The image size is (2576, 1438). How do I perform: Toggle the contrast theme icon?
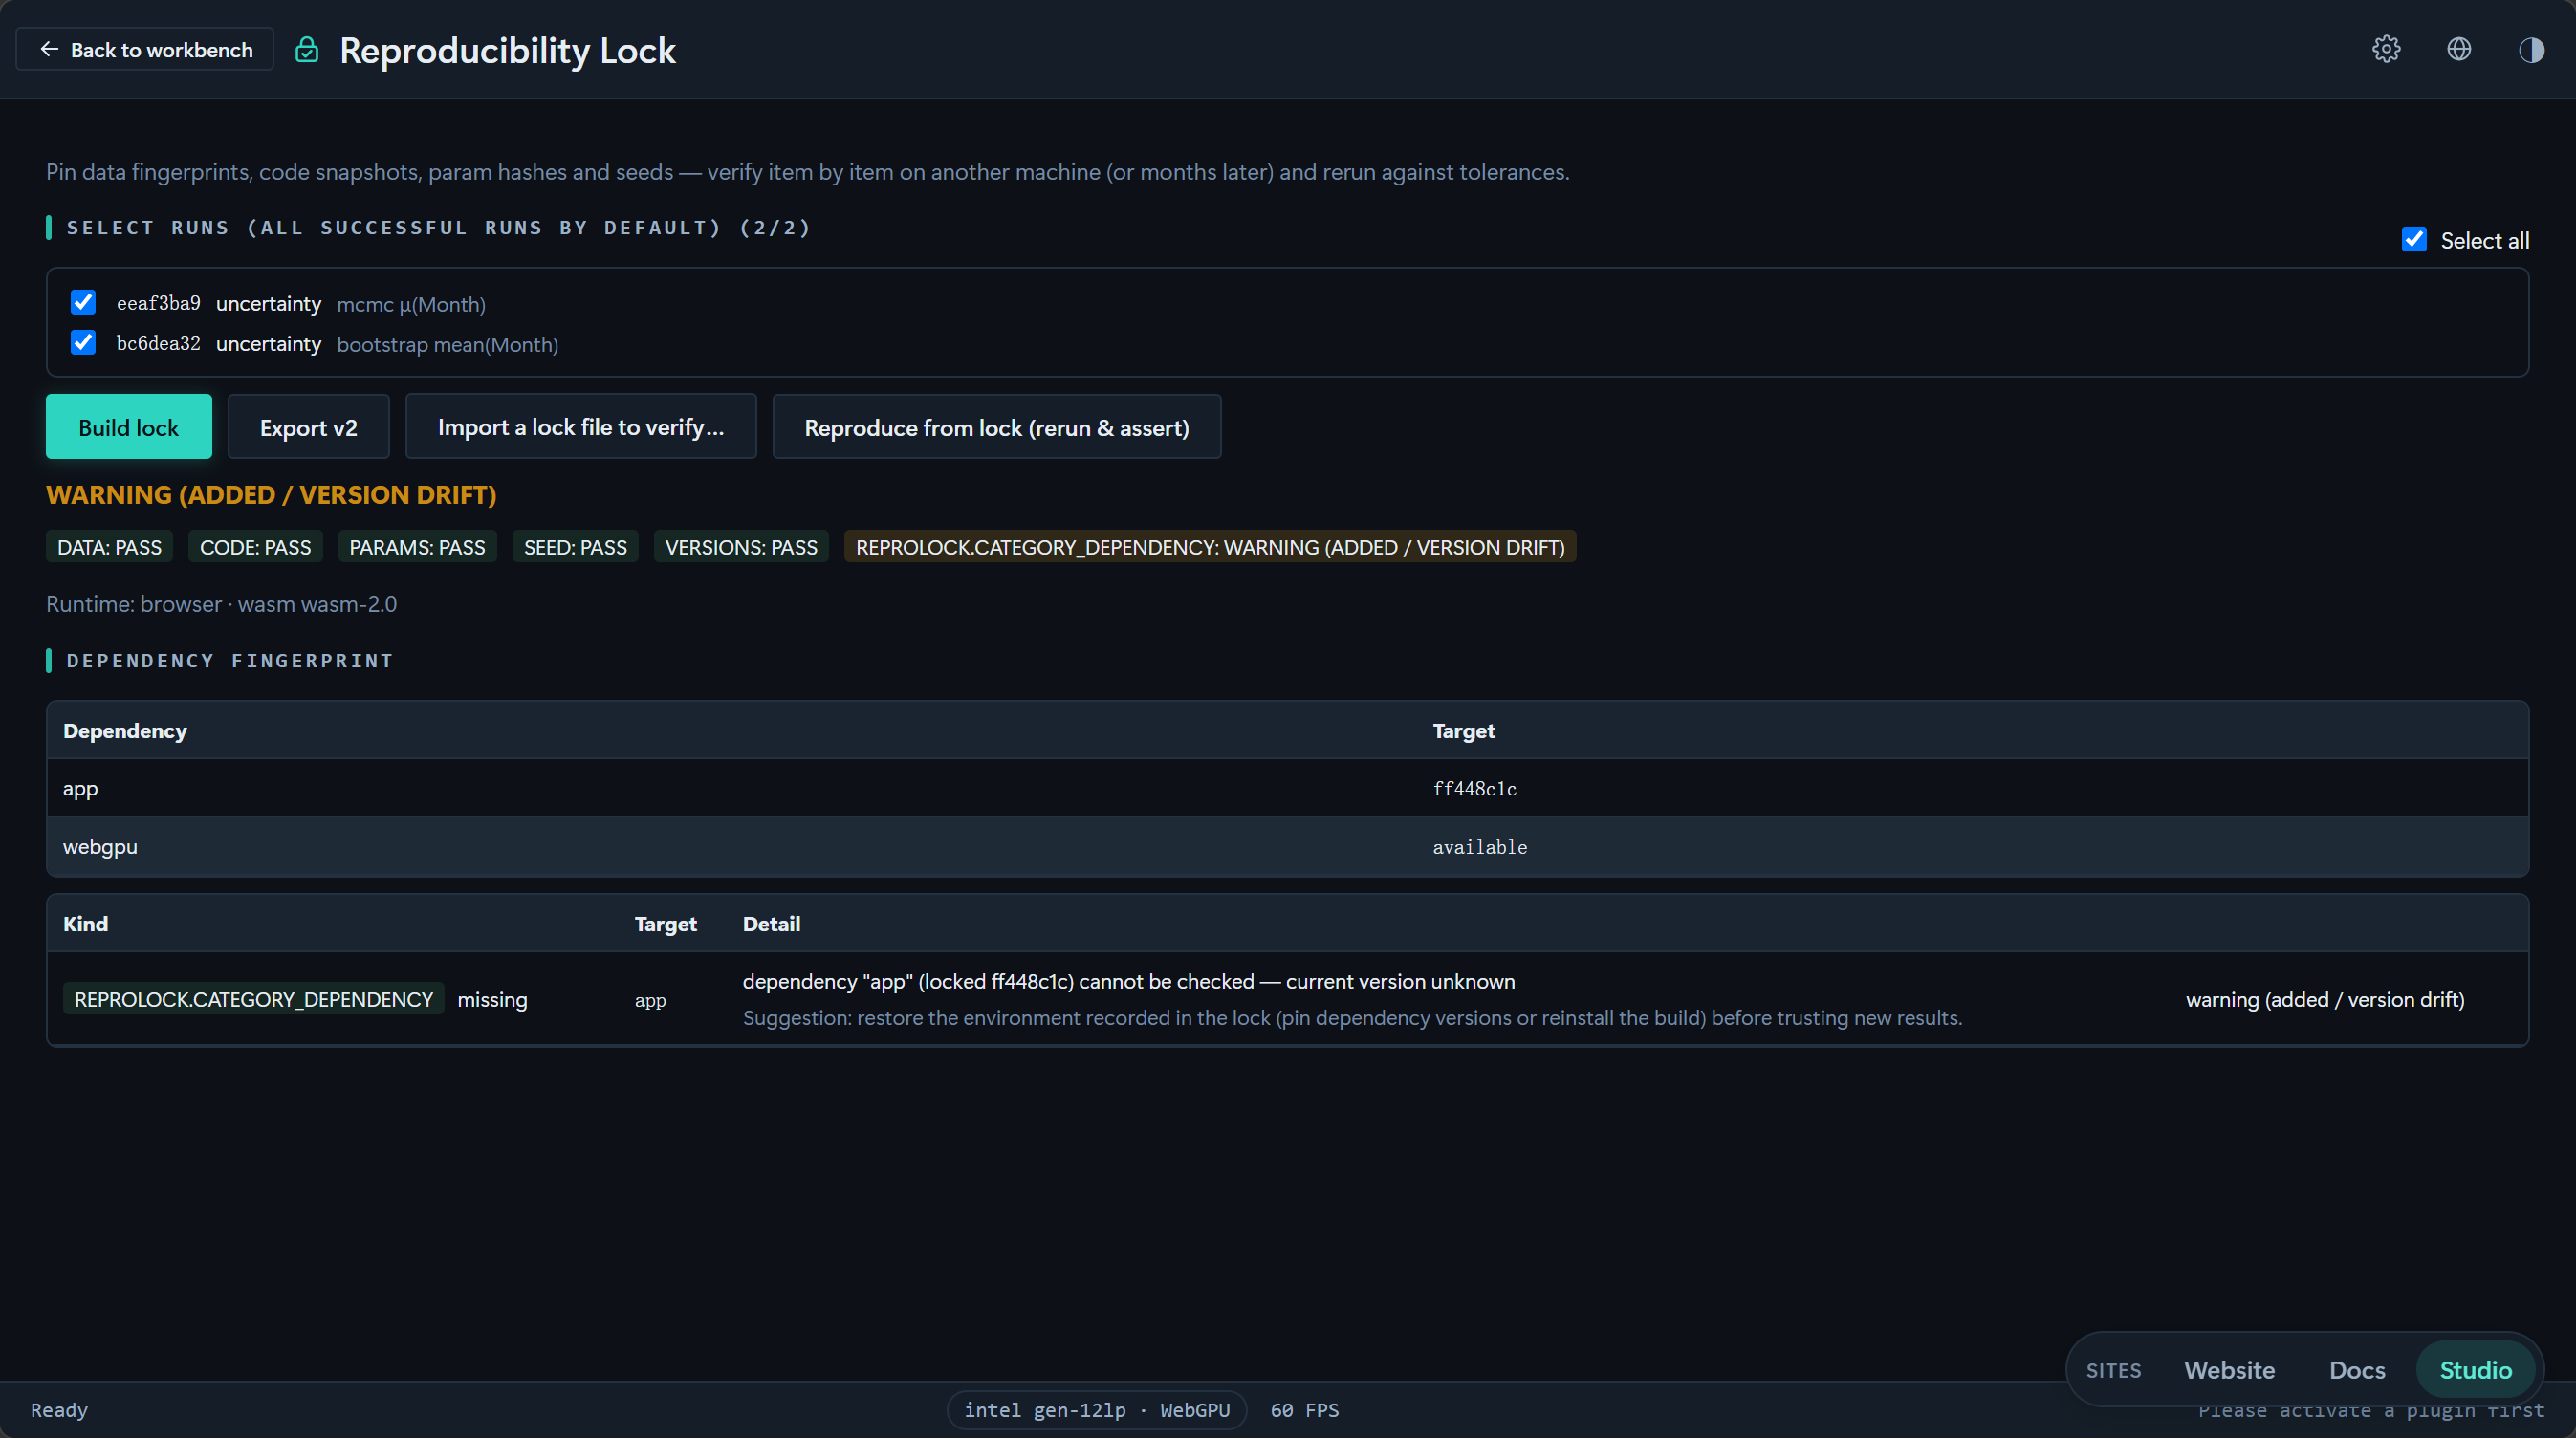2531,49
